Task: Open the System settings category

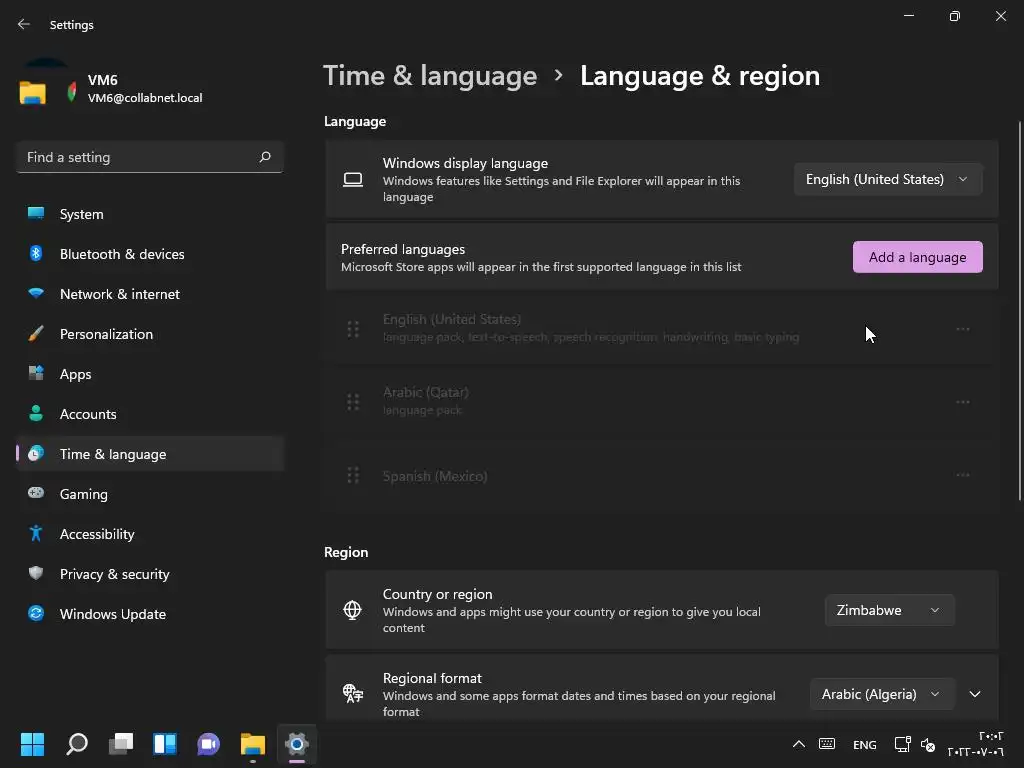Action: [150, 214]
